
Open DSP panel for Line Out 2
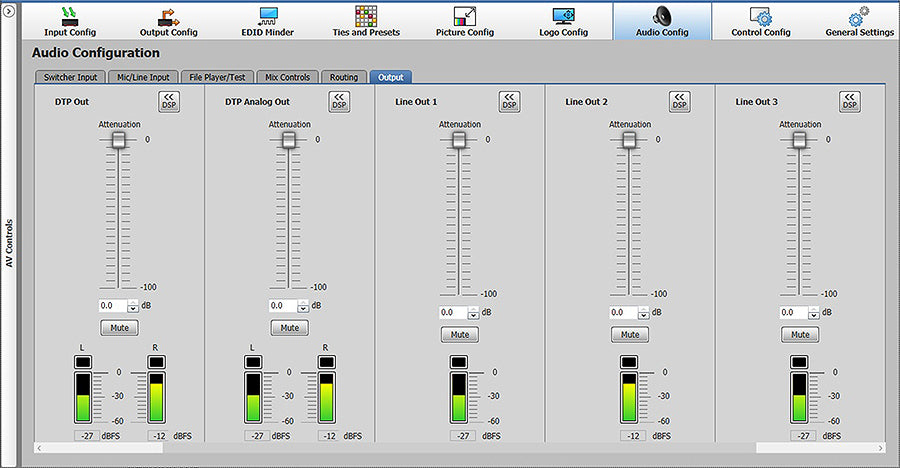[x=680, y=102]
